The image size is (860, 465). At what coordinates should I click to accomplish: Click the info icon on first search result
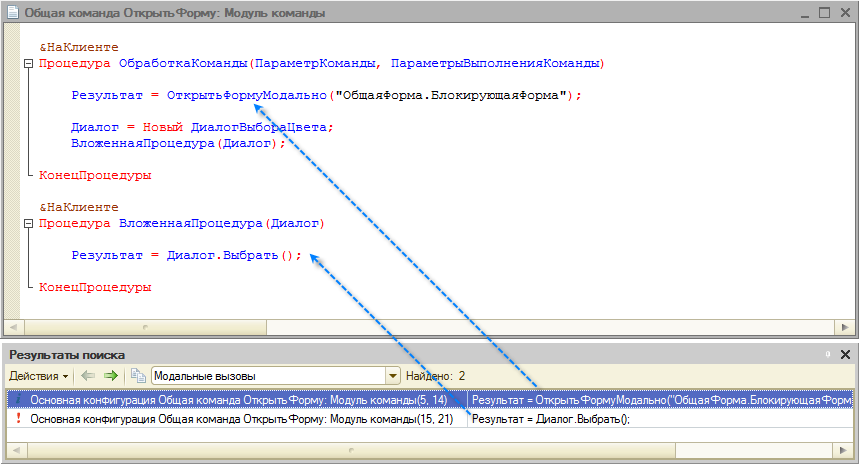[17, 400]
